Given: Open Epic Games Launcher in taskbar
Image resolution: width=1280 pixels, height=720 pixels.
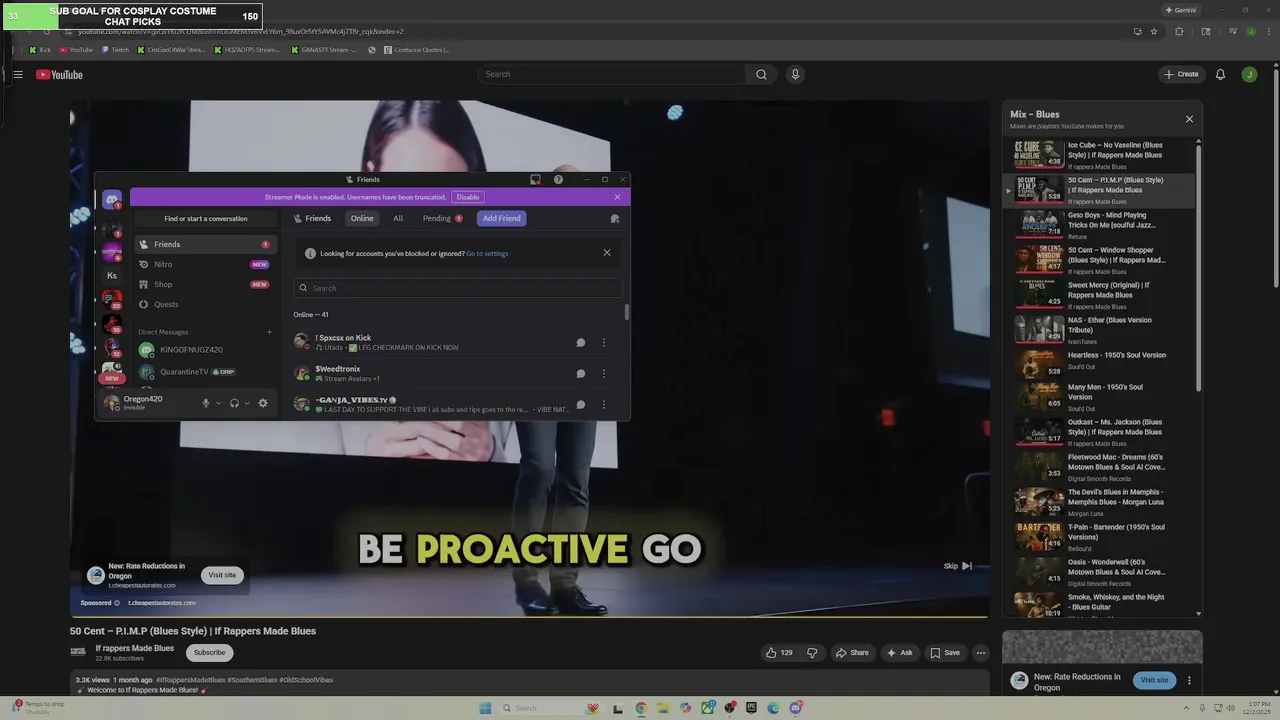Looking at the screenshot, I should (751, 708).
